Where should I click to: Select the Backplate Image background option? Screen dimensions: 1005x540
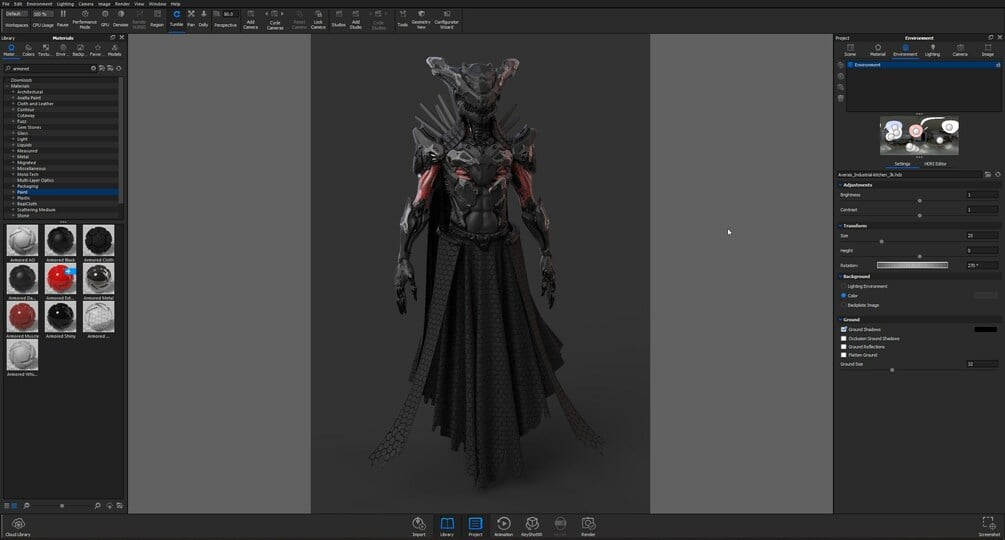pos(843,305)
